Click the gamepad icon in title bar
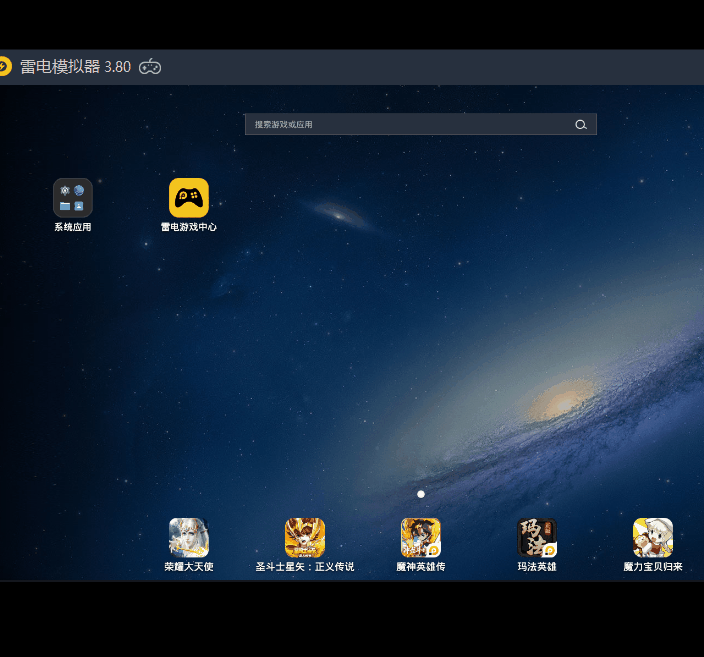 [150, 67]
